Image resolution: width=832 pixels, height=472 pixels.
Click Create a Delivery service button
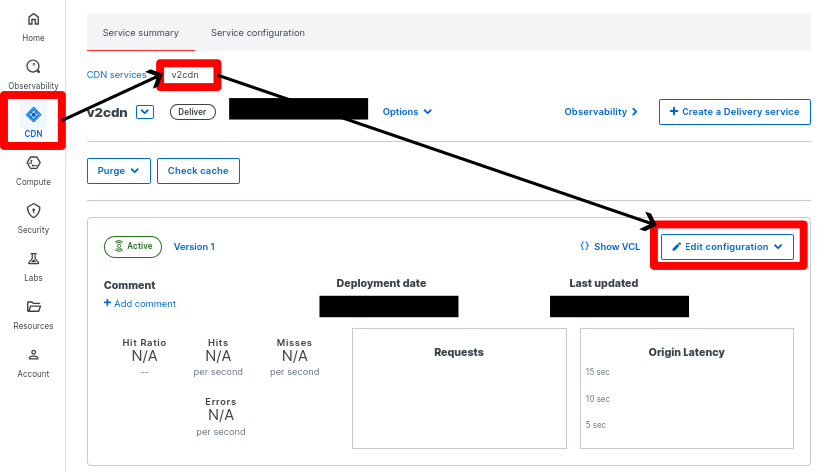pos(734,112)
